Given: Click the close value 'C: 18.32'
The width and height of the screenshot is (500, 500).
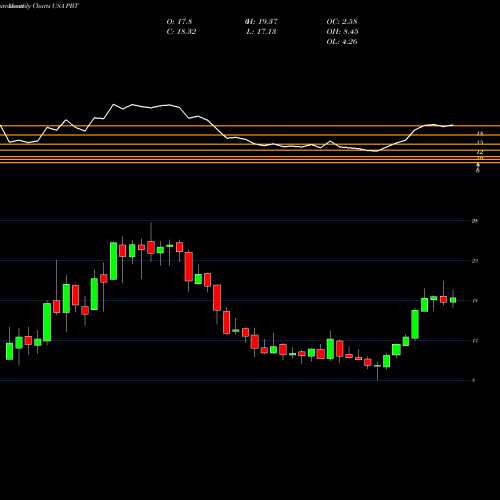Looking at the screenshot, I should 181,32.
